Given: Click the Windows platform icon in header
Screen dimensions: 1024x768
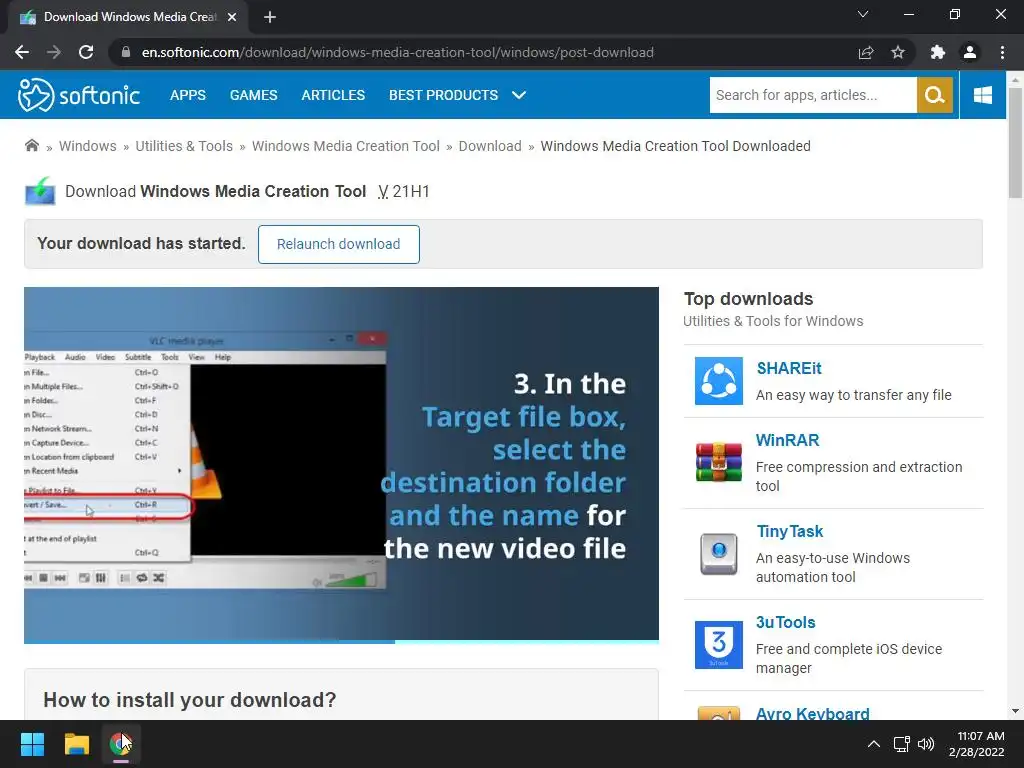Looking at the screenshot, I should pyautogui.click(x=983, y=95).
